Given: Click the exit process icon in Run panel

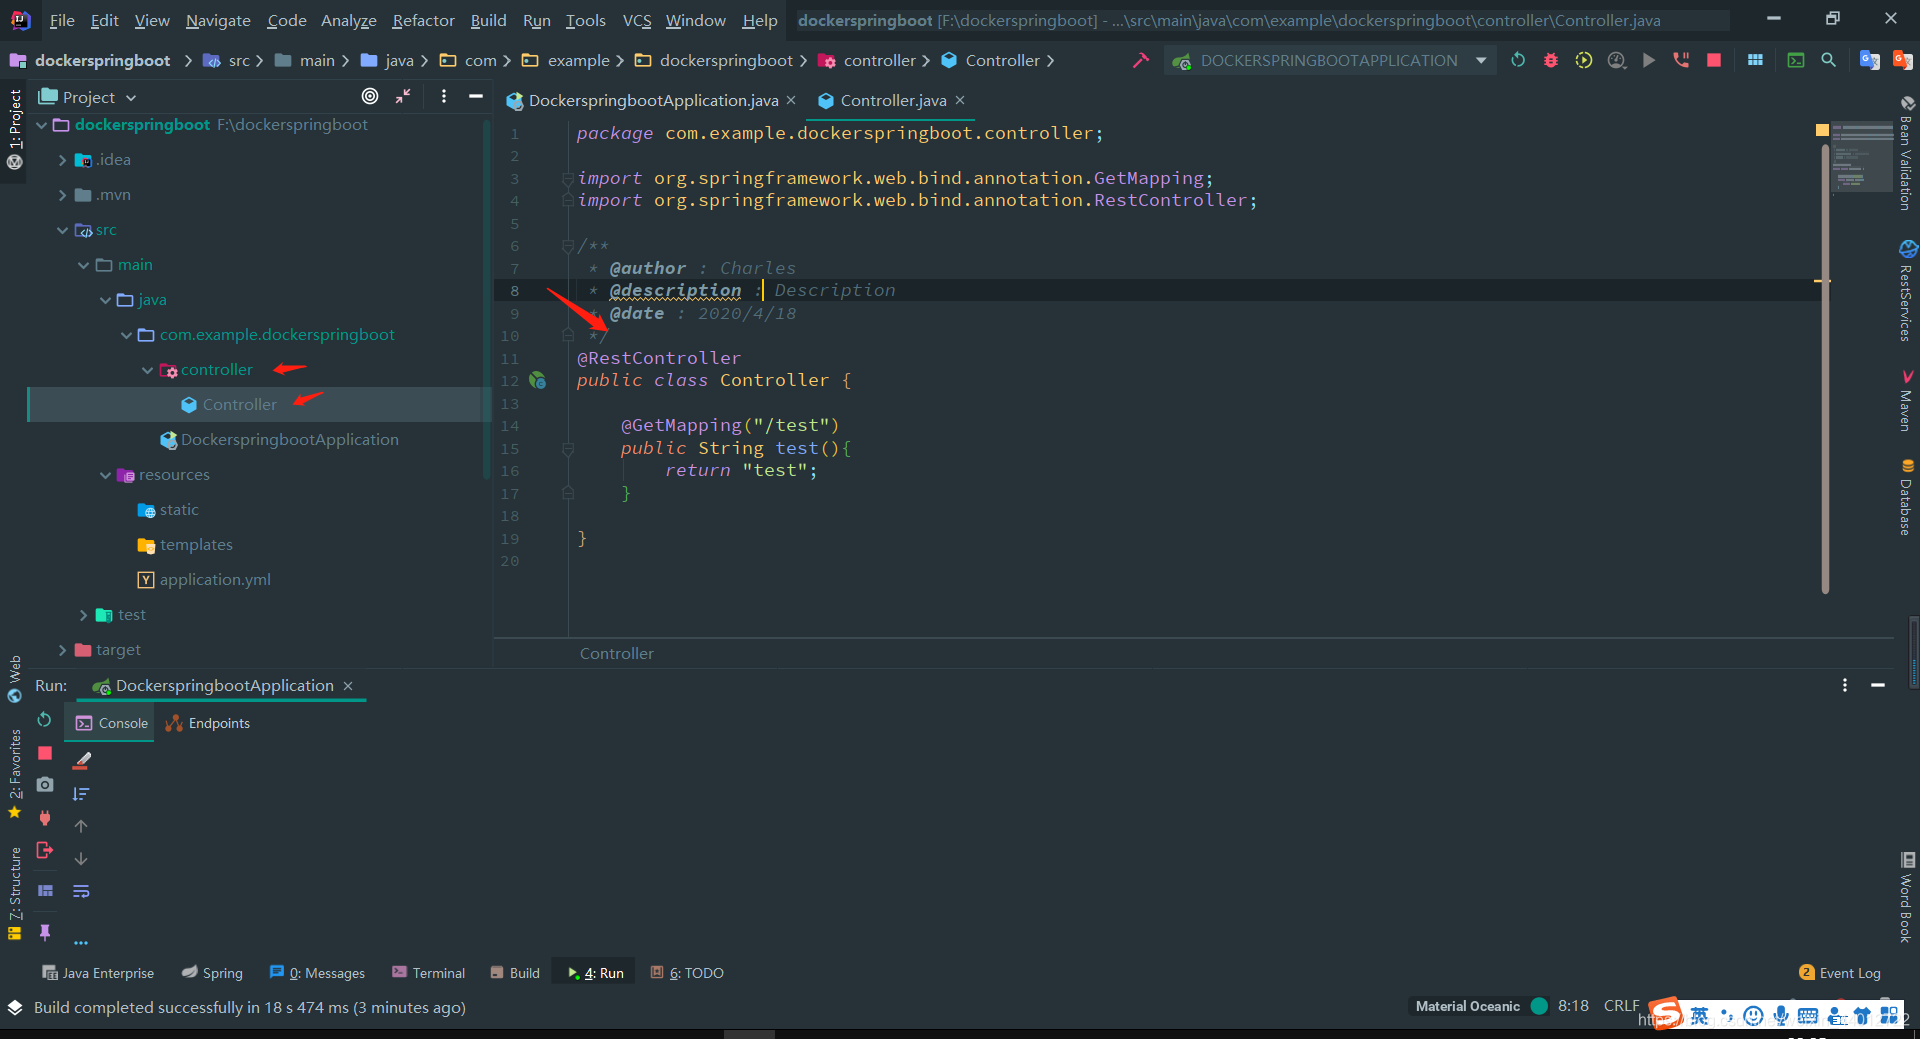Looking at the screenshot, I should click(45, 850).
